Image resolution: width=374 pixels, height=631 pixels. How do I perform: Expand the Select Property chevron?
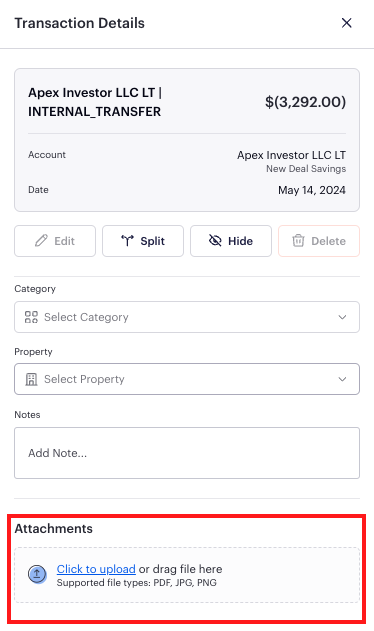coord(342,379)
